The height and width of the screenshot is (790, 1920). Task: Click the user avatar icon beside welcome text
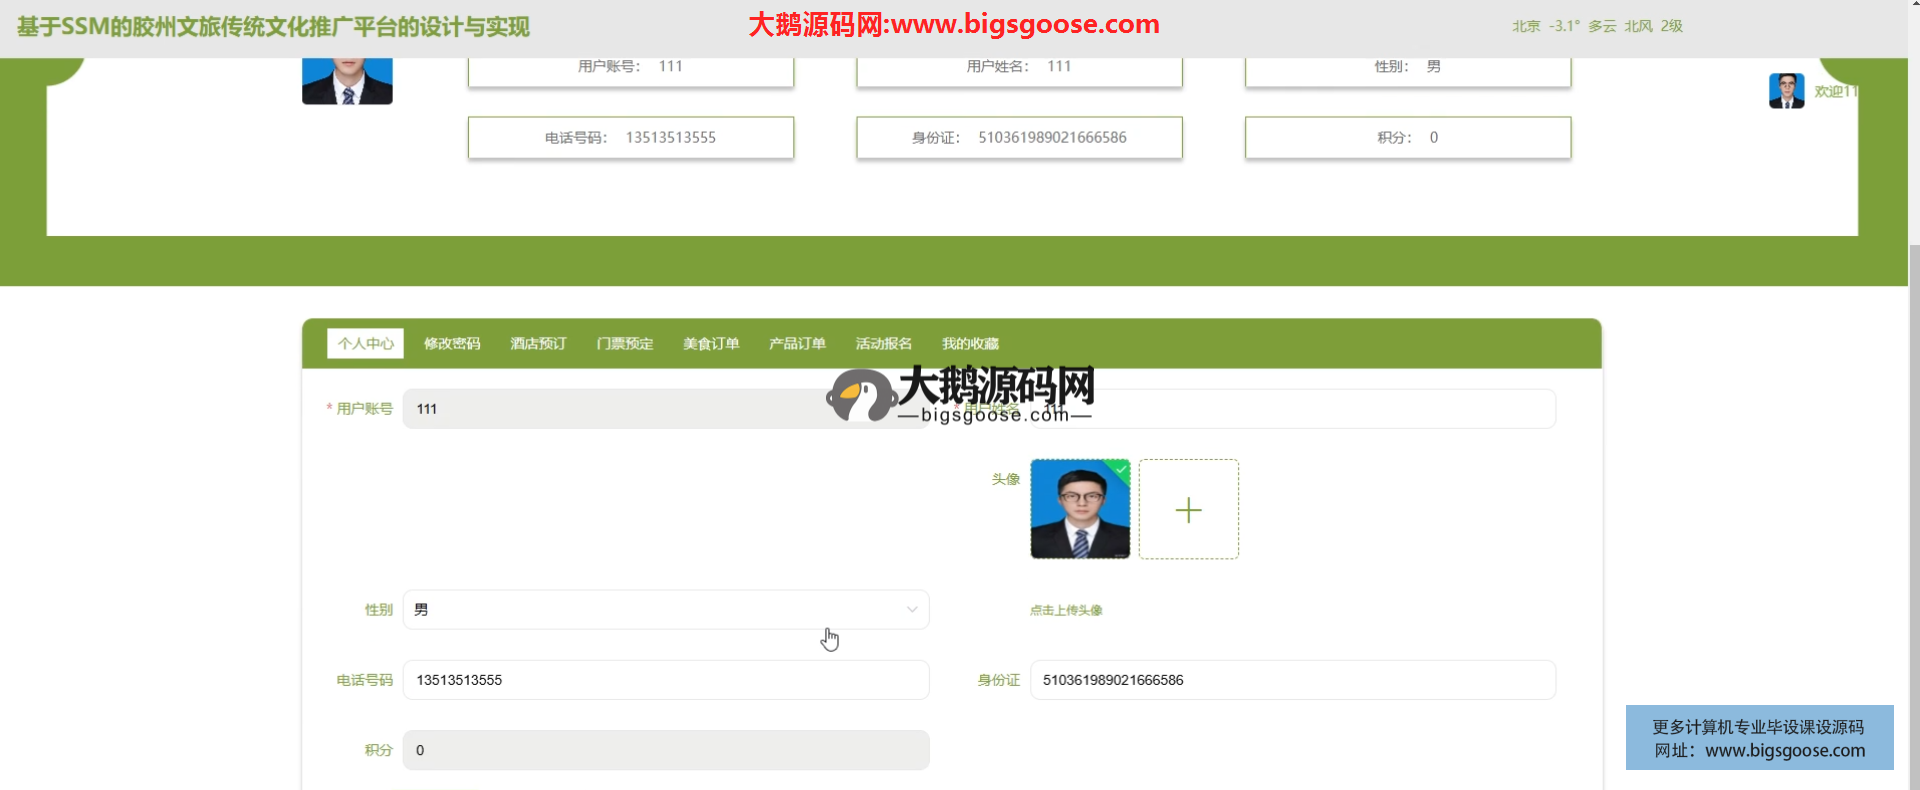tap(1786, 91)
